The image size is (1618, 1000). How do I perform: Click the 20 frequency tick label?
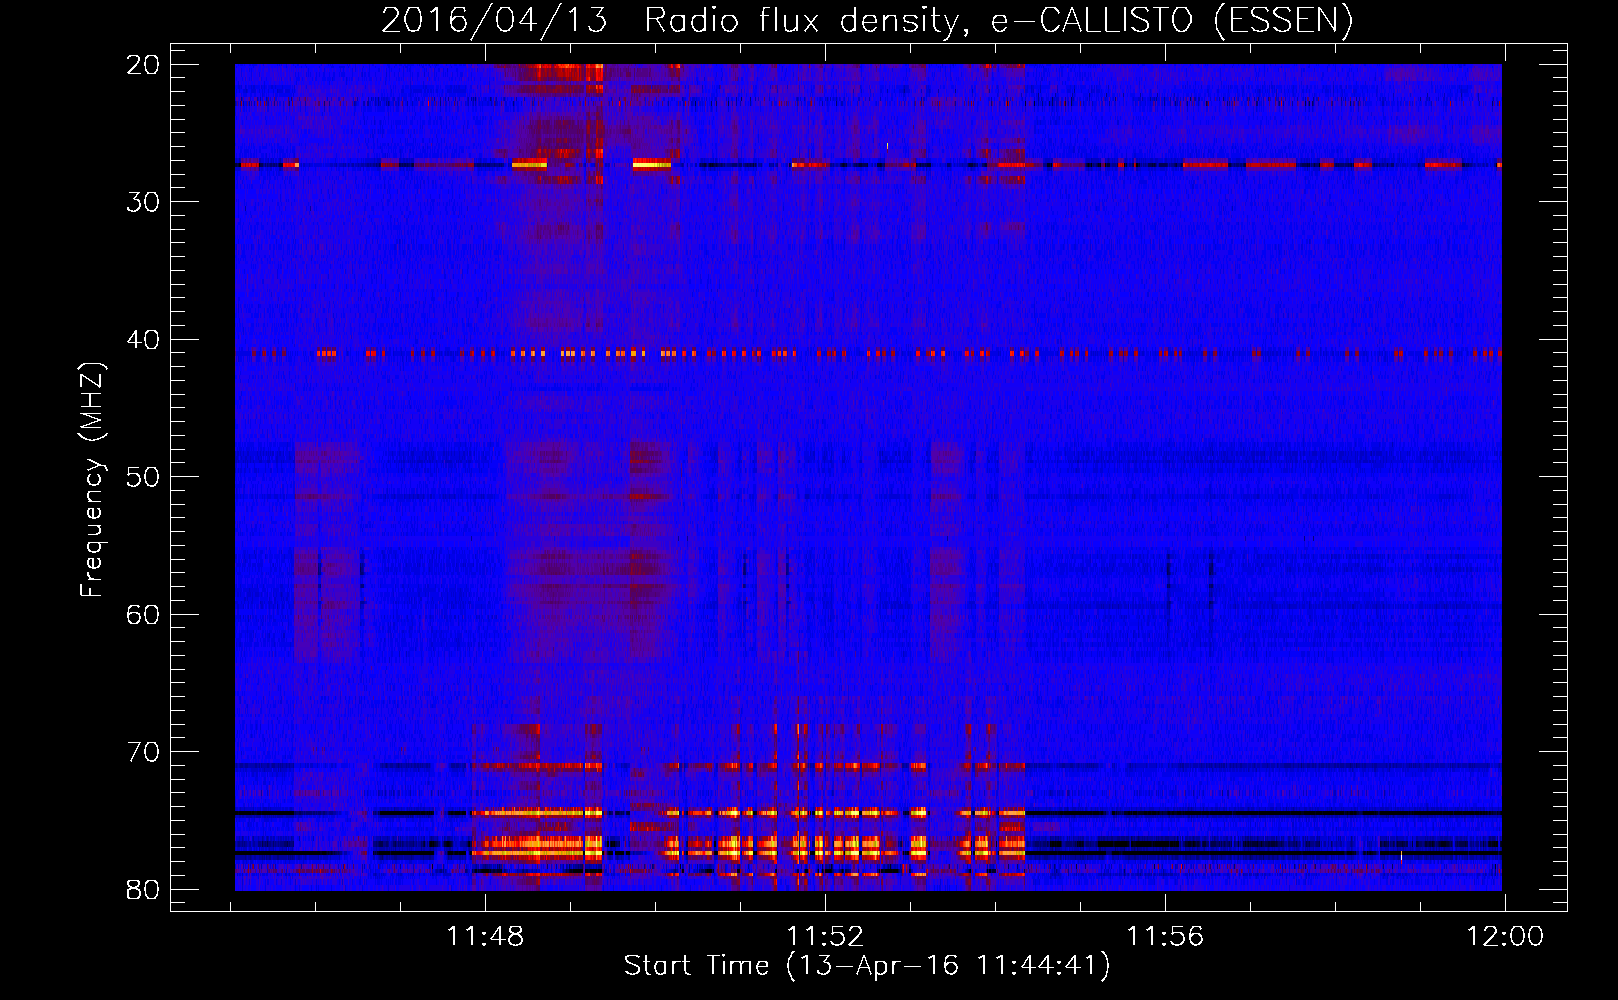point(144,65)
